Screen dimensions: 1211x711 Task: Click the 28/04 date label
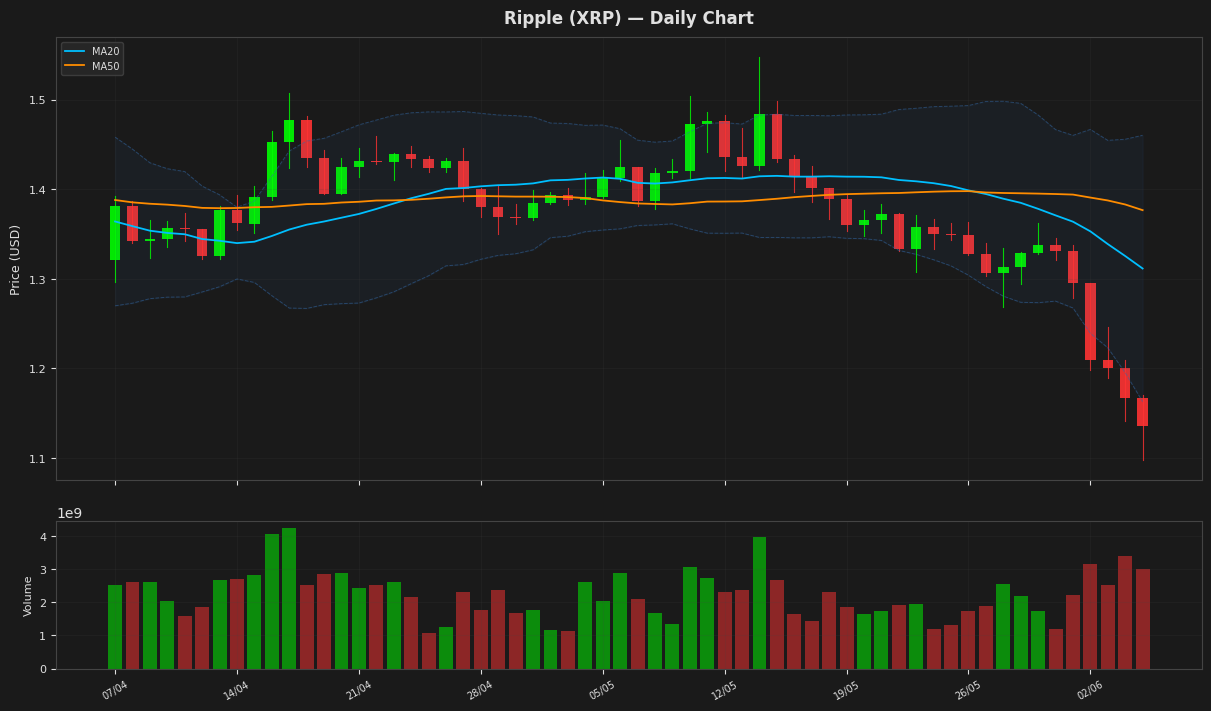(x=480, y=690)
